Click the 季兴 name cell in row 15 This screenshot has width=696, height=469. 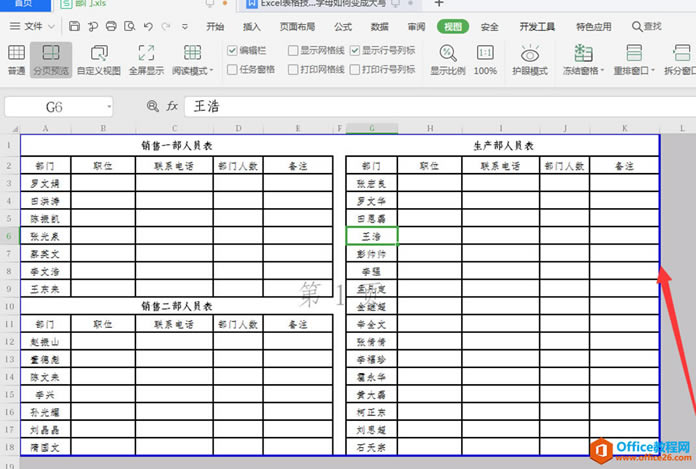point(45,394)
